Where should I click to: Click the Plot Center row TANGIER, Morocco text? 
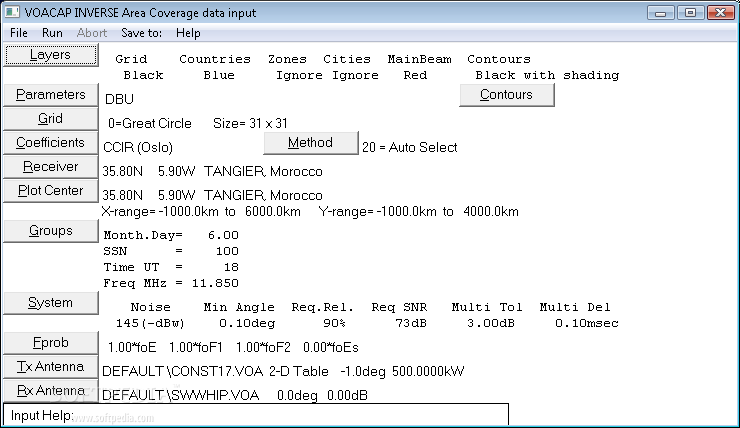click(x=263, y=195)
